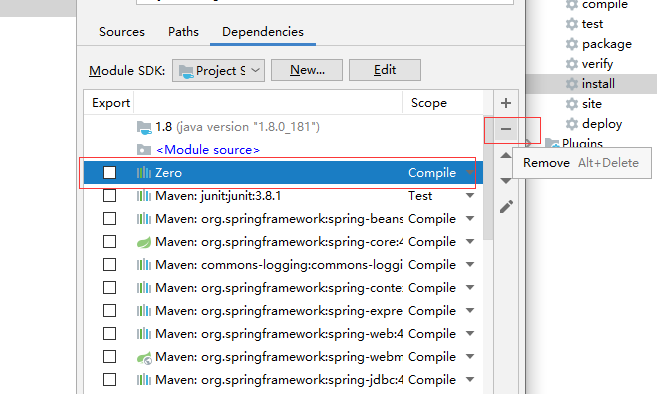Viewport: 657px width, 394px height.
Task: Move dependency down with down arrow
Action: 506,181
